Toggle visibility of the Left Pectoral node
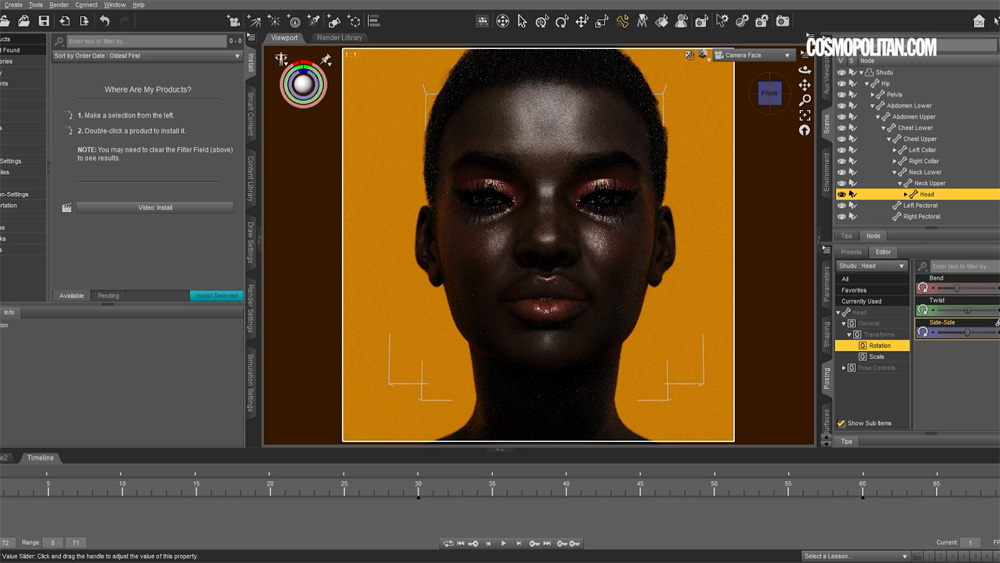The height and width of the screenshot is (563, 1000). [x=841, y=205]
